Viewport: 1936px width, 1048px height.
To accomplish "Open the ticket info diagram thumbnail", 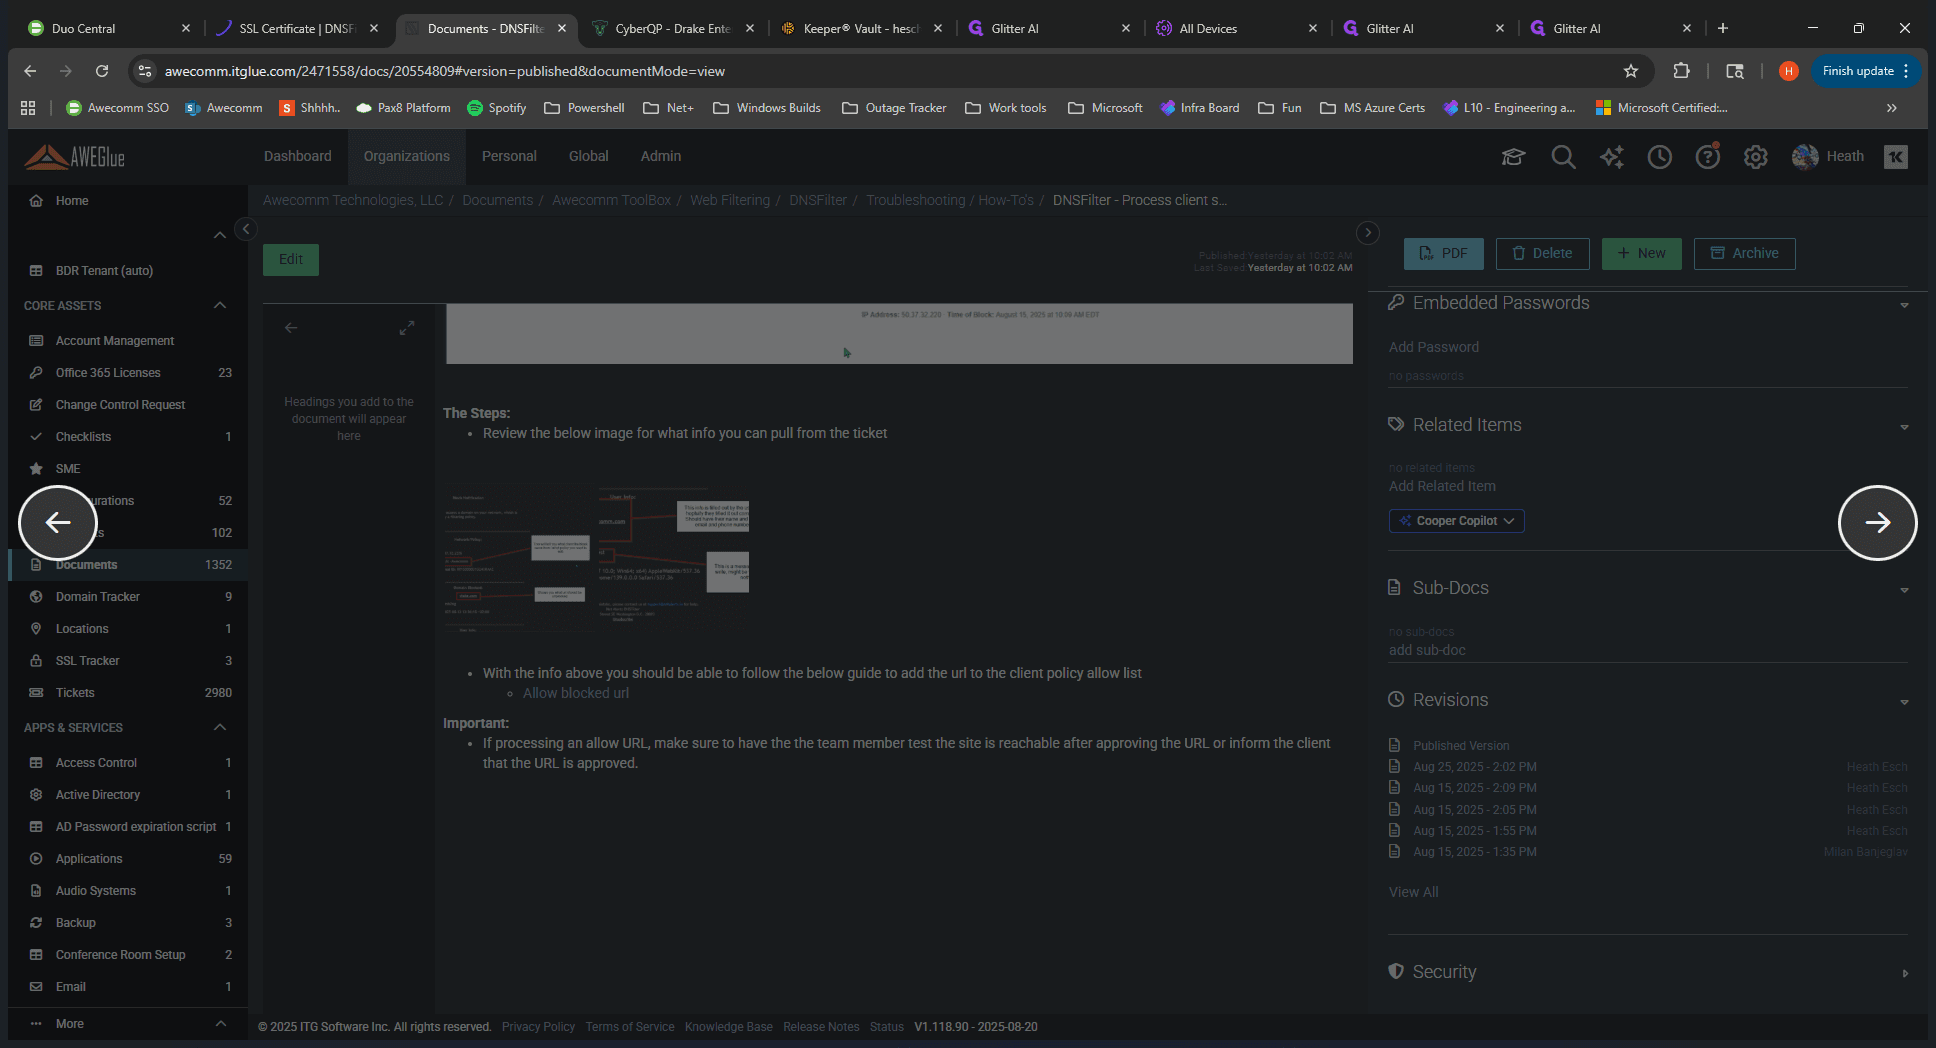I will (x=597, y=558).
